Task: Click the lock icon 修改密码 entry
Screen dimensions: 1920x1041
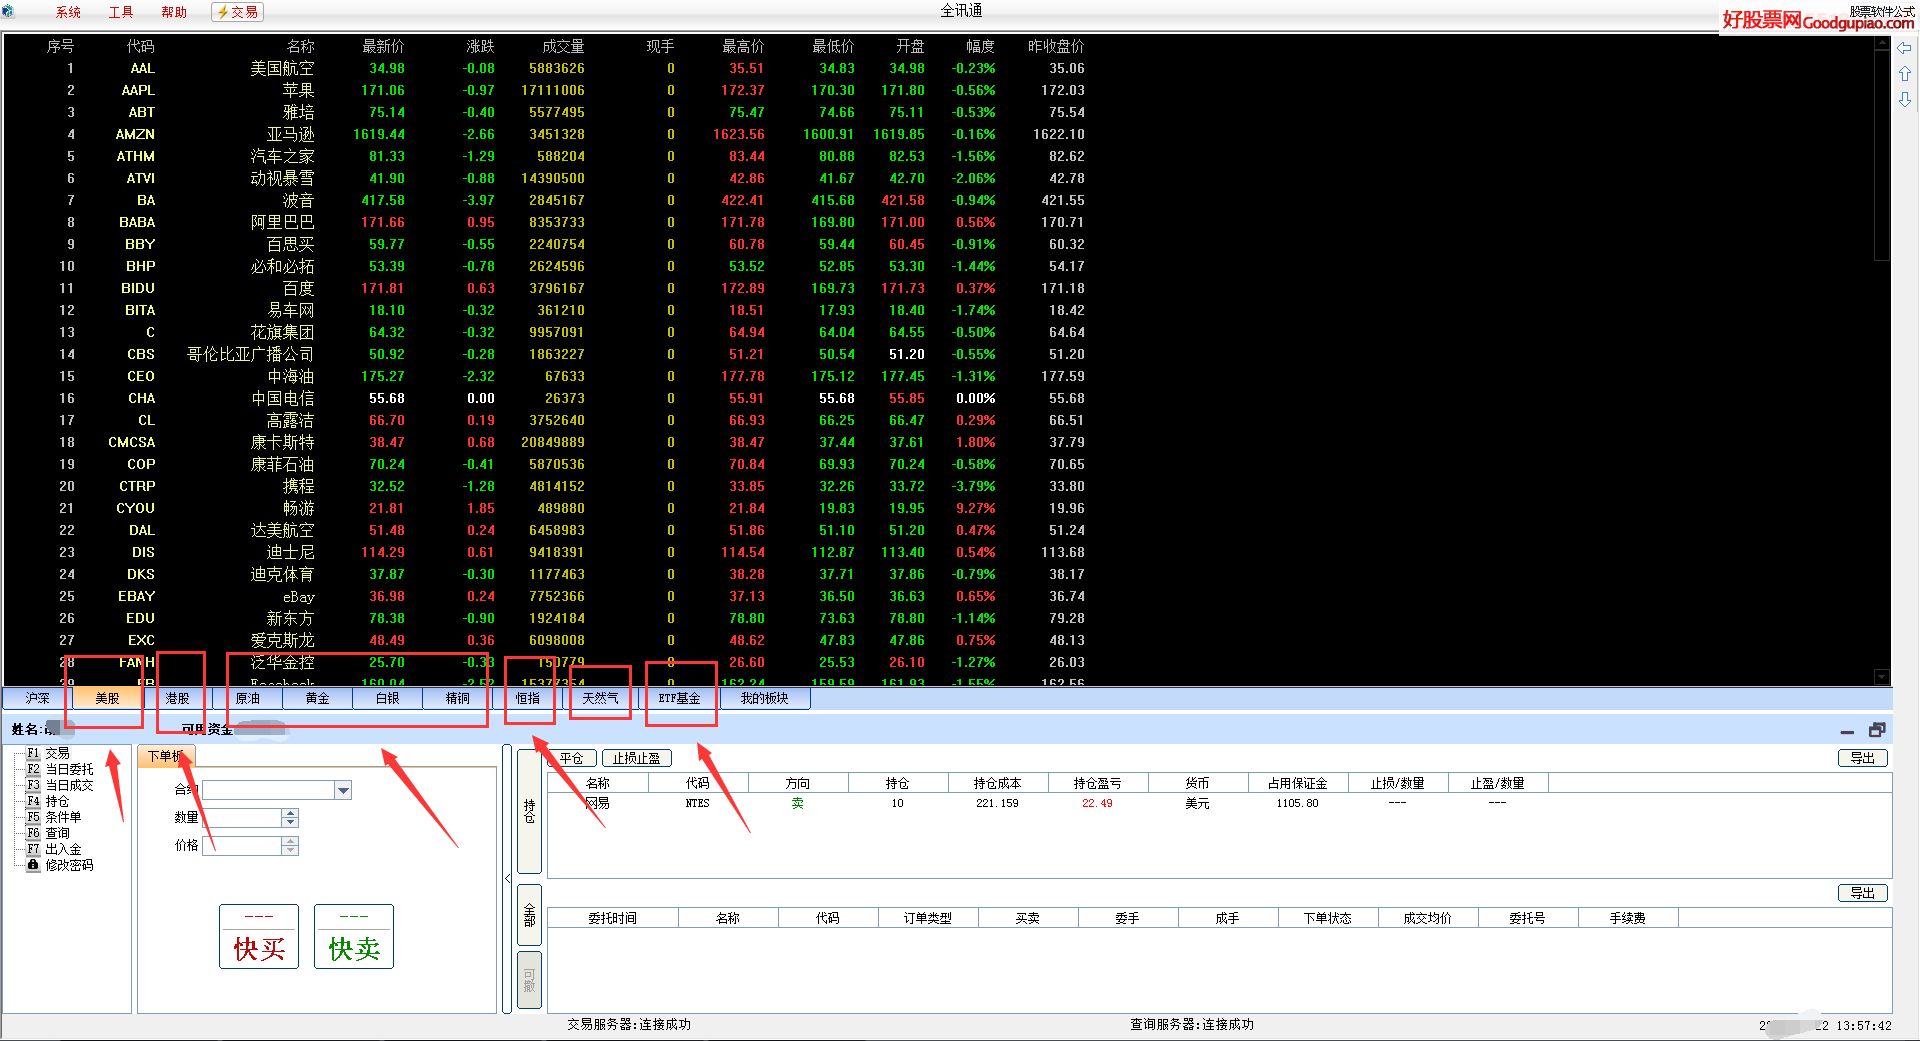Action: click(60, 865)
